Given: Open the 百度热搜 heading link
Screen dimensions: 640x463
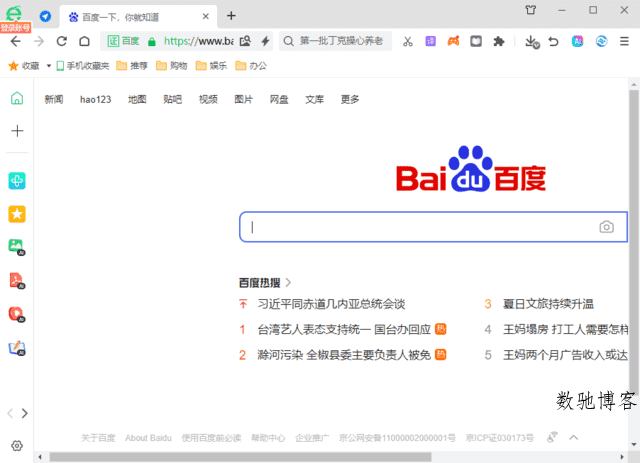Looking at the screenshot, I should pos(264,283).
